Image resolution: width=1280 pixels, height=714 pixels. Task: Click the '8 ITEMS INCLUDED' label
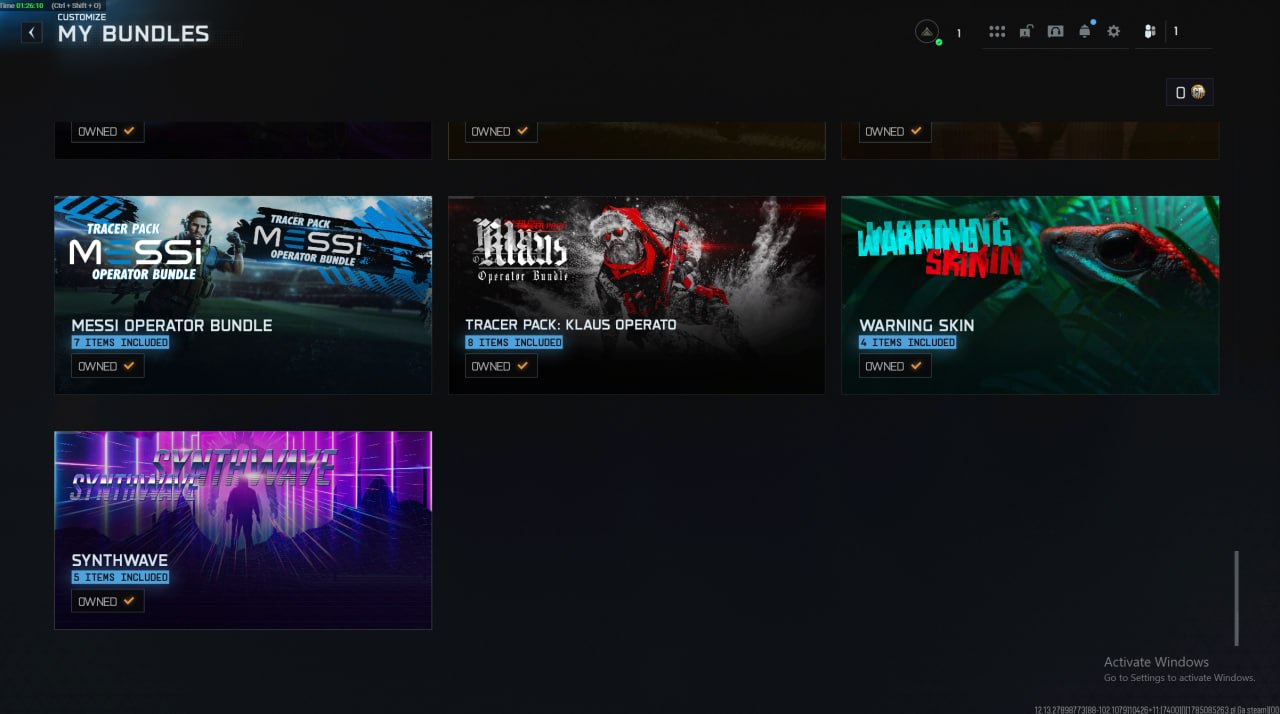(514, 342)
